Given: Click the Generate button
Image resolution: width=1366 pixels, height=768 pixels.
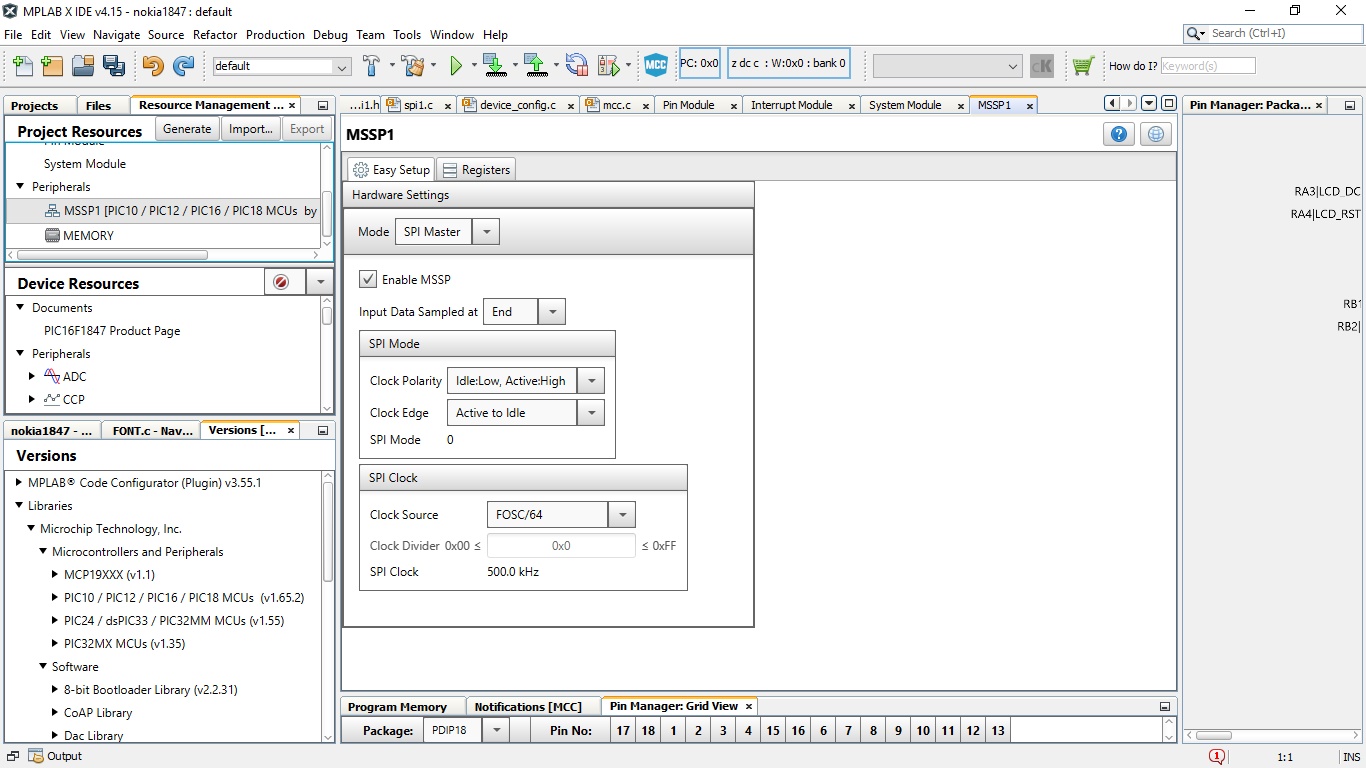Looking at the screenshot, I should [187, 129].
